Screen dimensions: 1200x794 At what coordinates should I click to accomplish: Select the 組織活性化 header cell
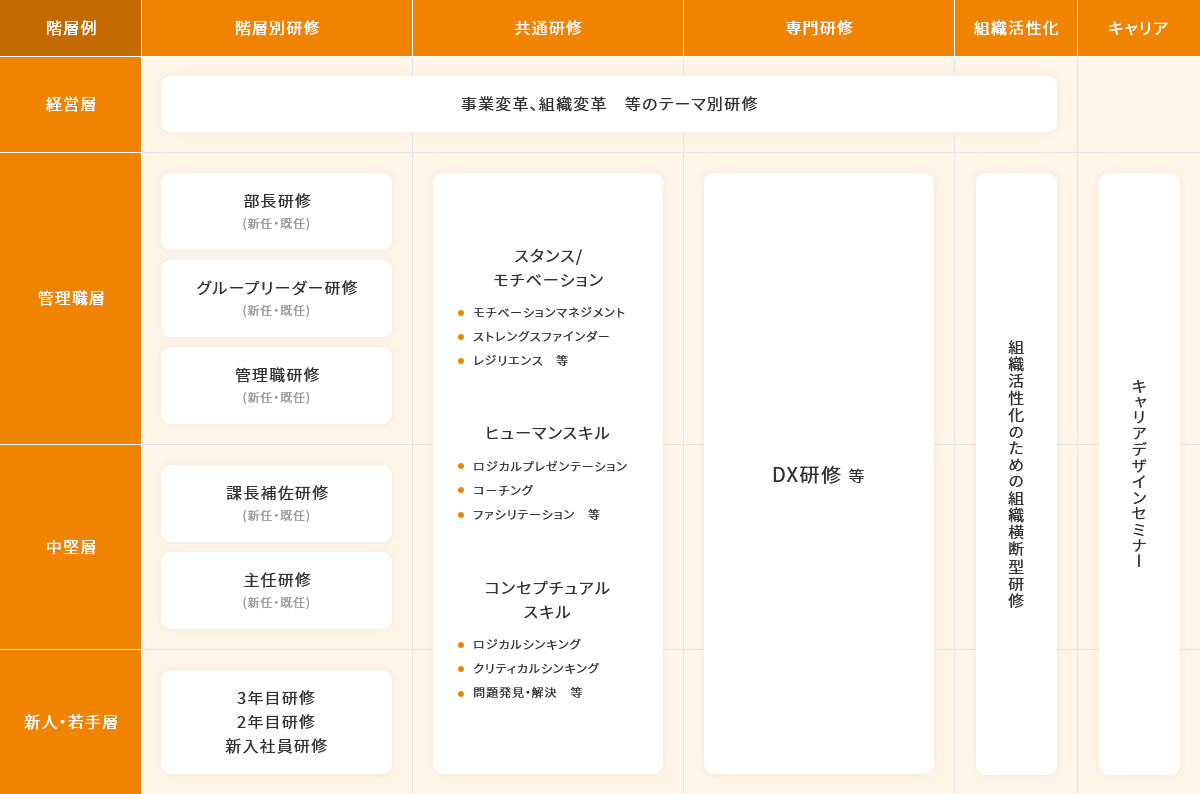click(x=1016, y=28)
